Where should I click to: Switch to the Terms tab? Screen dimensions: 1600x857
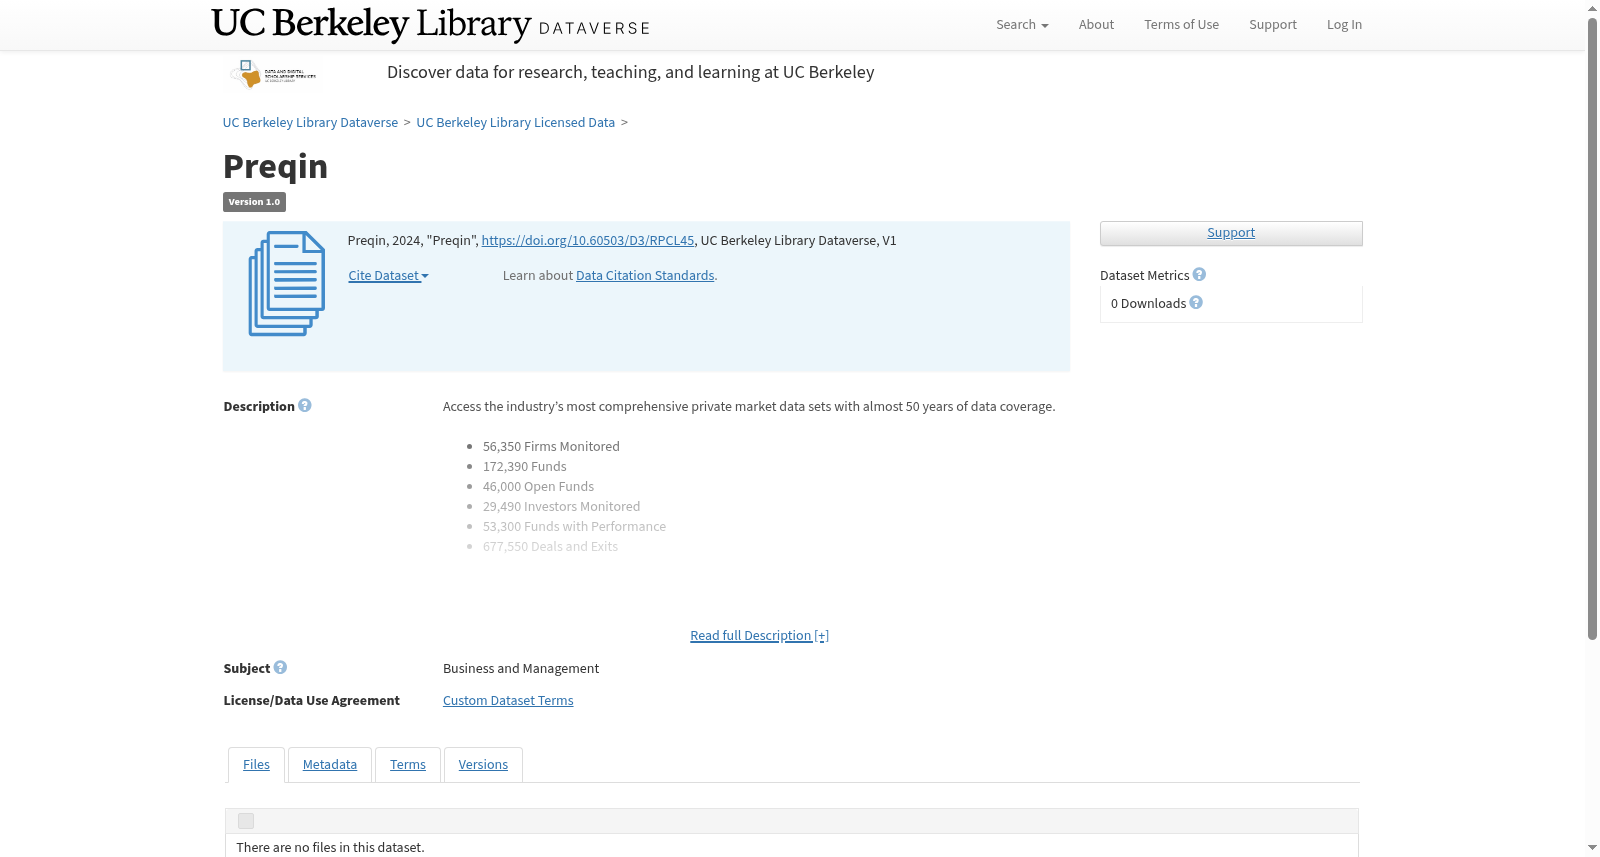[408, 764]
